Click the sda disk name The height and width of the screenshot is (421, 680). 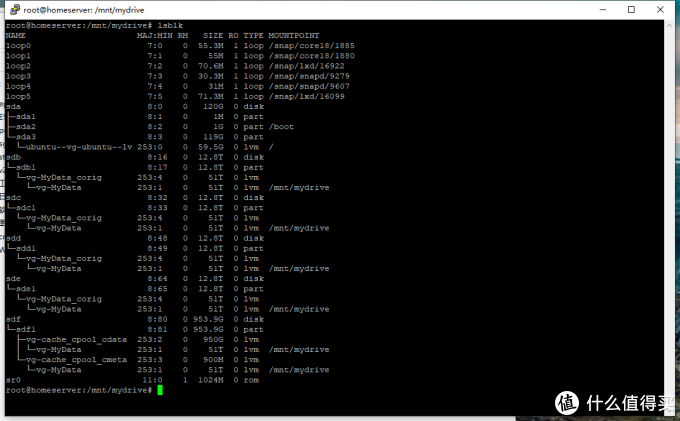point(13,107)
